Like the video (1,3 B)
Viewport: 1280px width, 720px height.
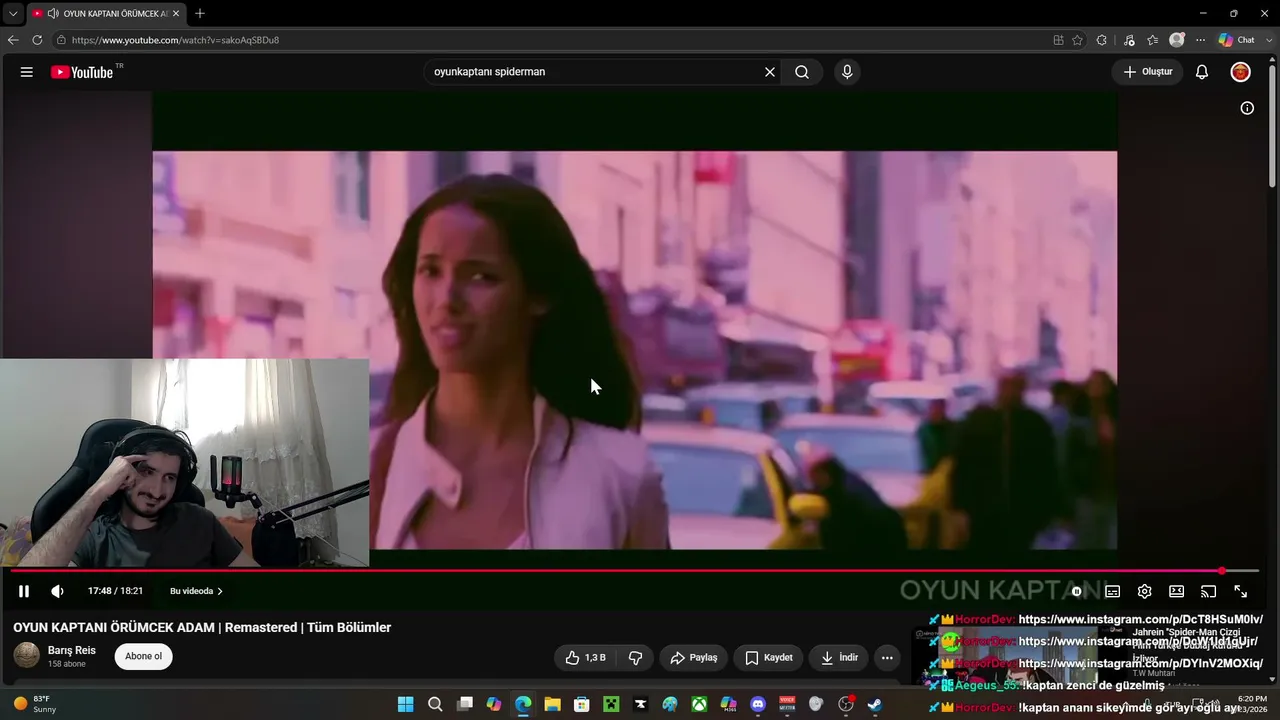[x=585, y=657]
